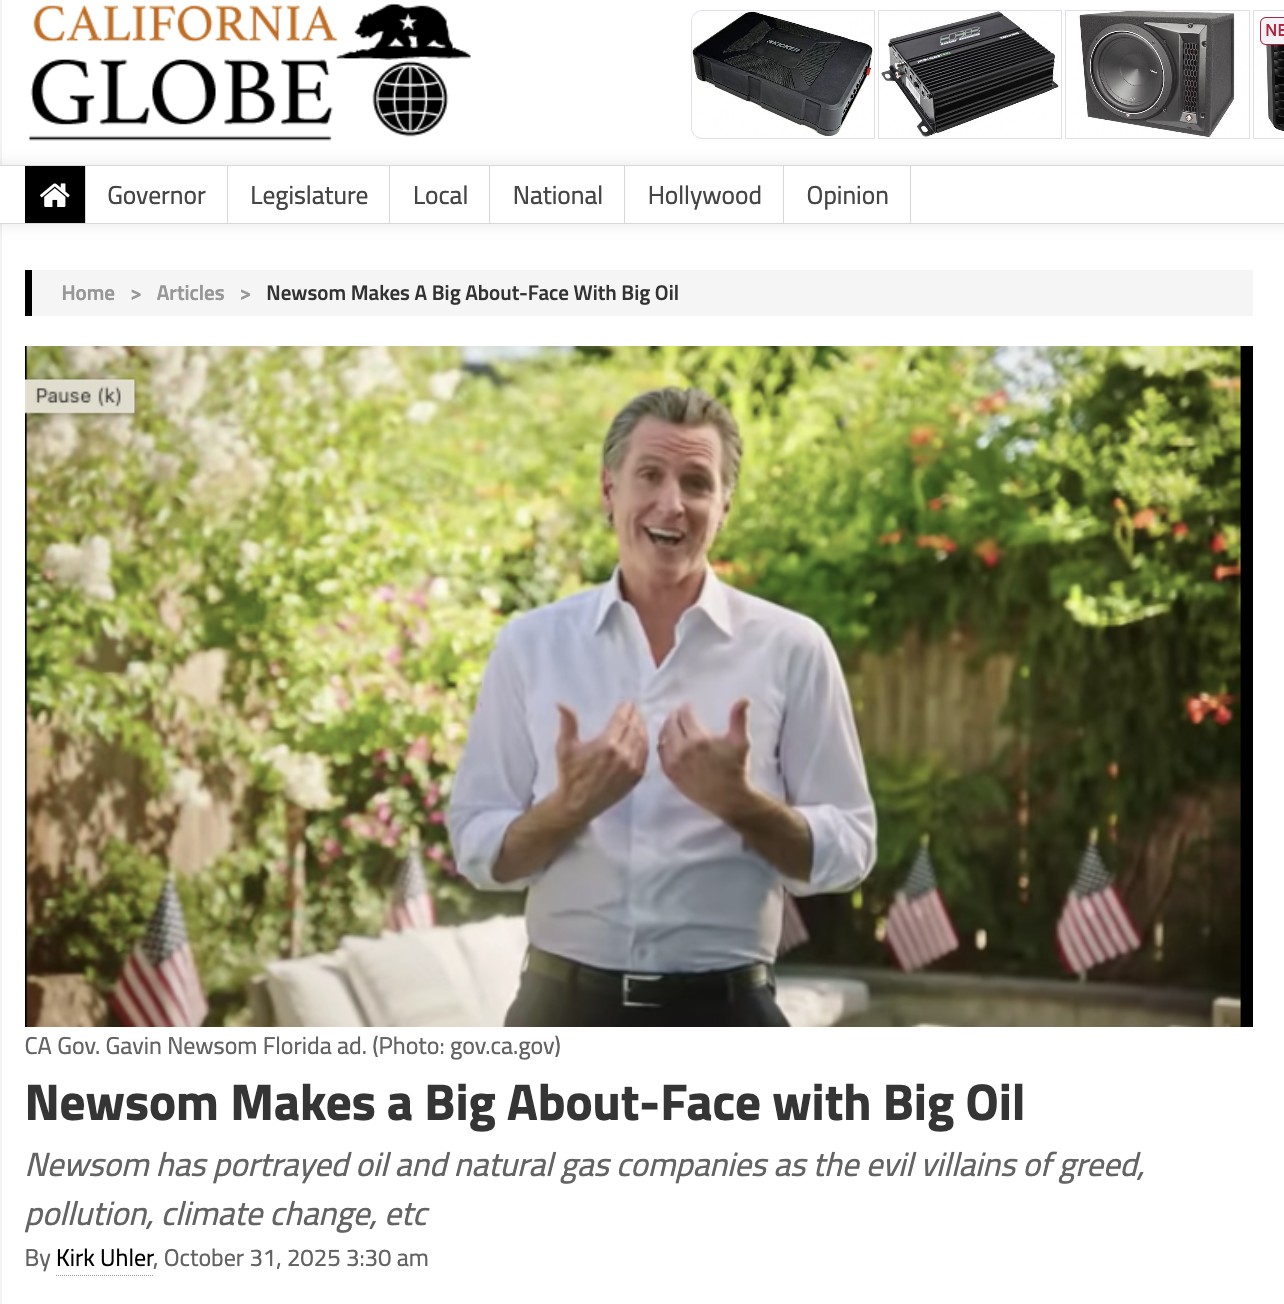Select the National tab
Viewport: 1284px width, 1304px height.
click(x=557, y=195)
